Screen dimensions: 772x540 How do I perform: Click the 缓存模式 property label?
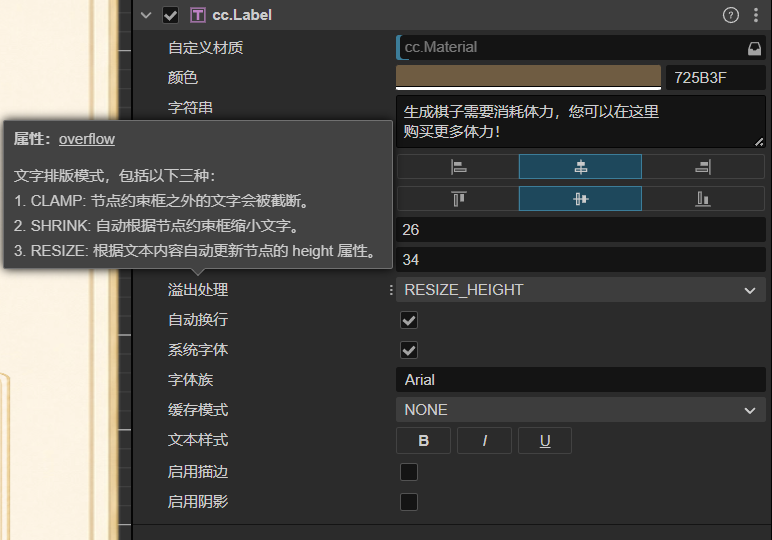198,410
